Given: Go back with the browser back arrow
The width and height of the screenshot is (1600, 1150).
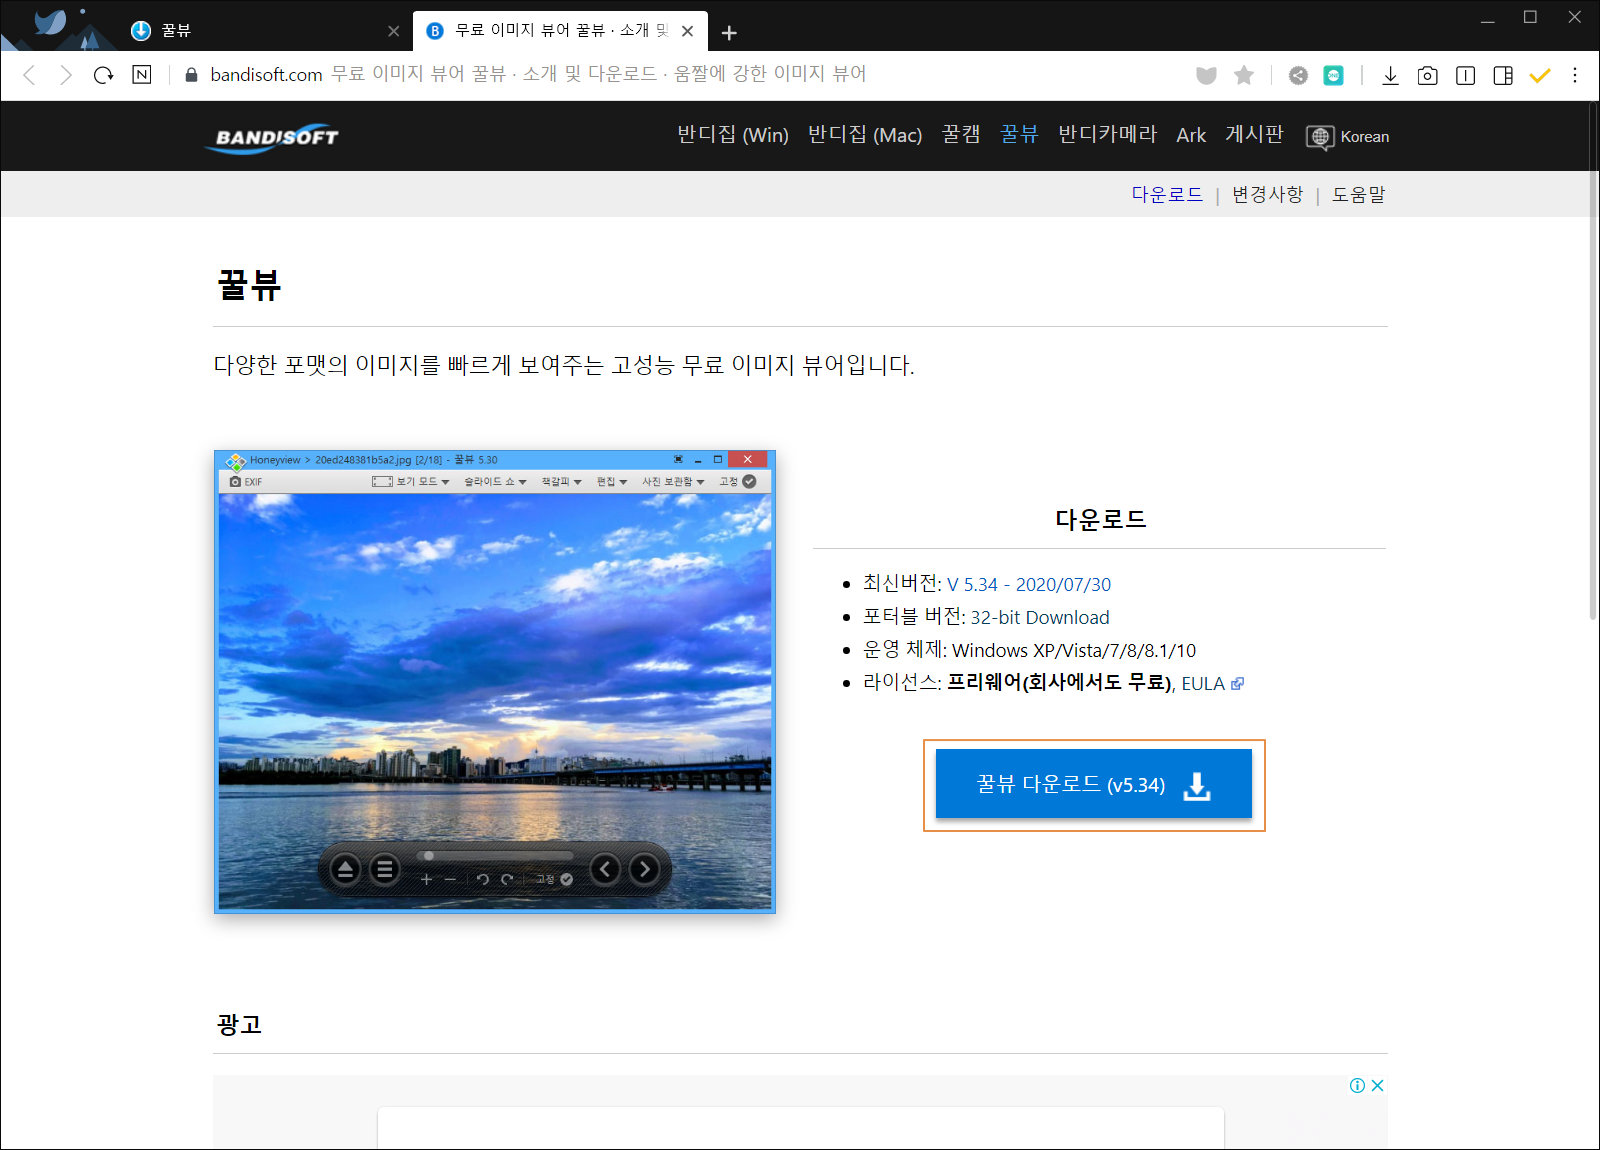Looking at the screenshot, I should (29, 75).
